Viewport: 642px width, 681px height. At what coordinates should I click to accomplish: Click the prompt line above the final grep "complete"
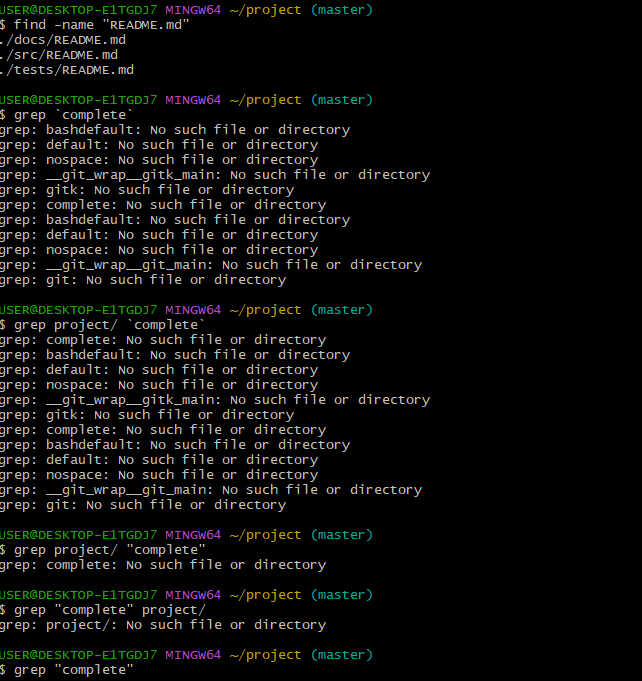pyautogui.click(x=186, y=655)
